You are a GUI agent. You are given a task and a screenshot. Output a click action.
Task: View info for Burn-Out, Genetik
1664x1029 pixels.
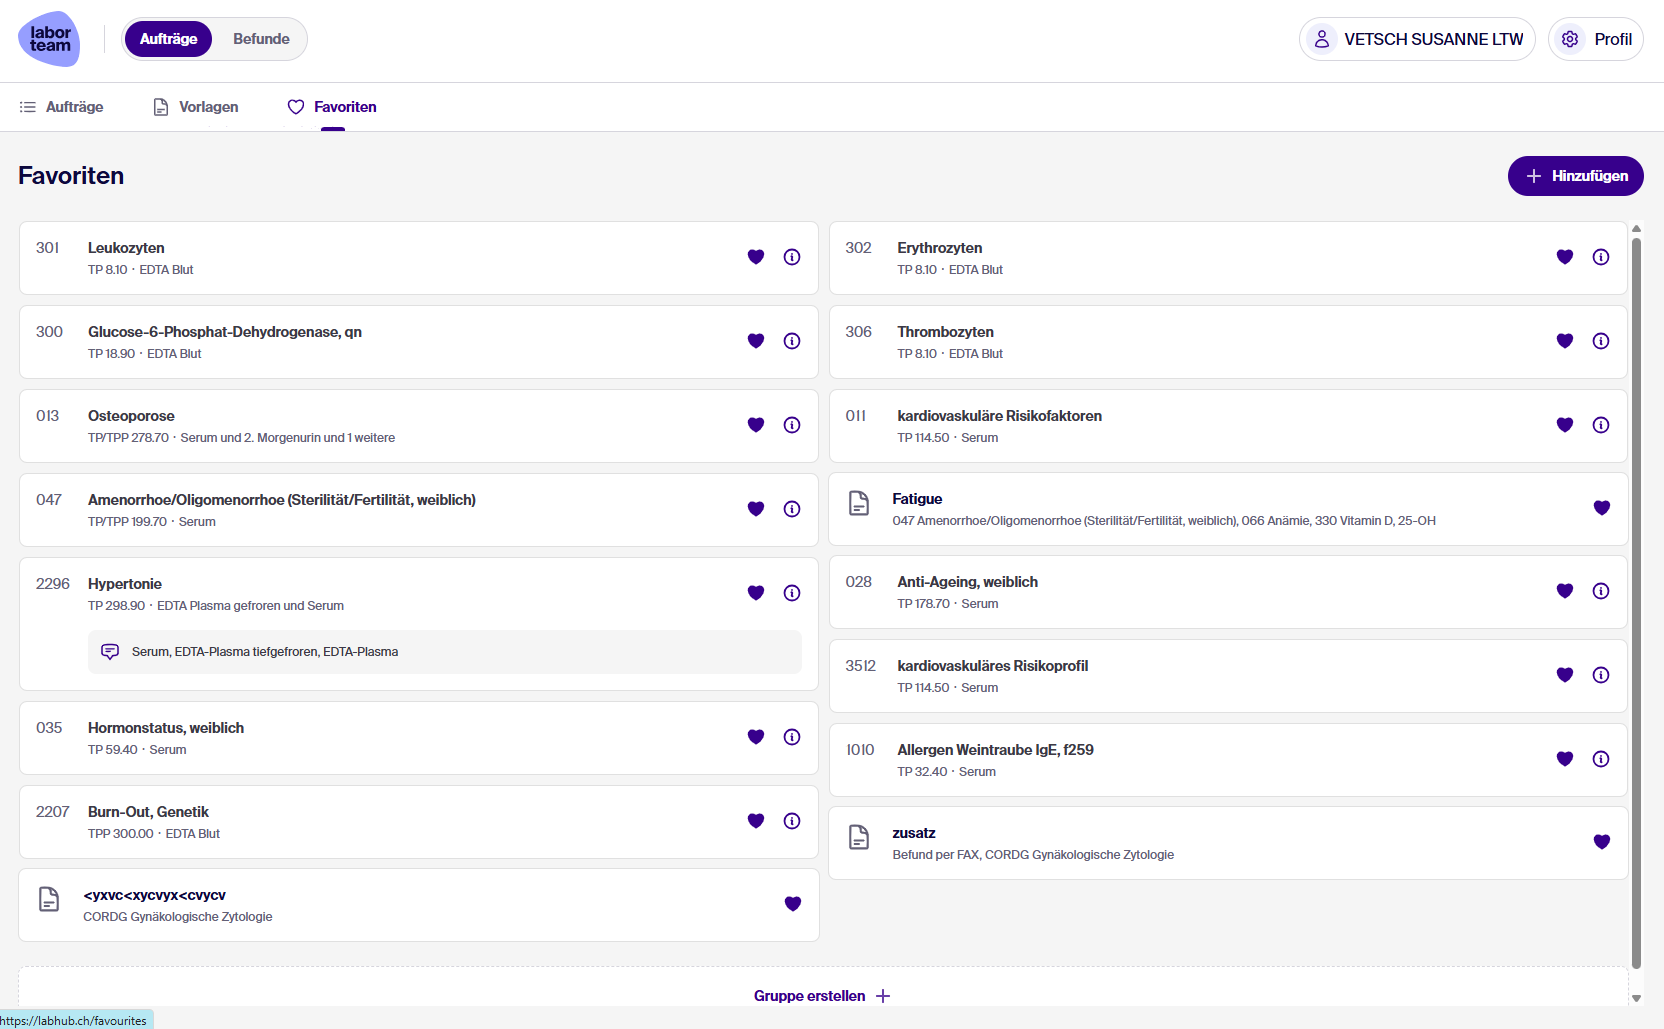coord(792,821)
